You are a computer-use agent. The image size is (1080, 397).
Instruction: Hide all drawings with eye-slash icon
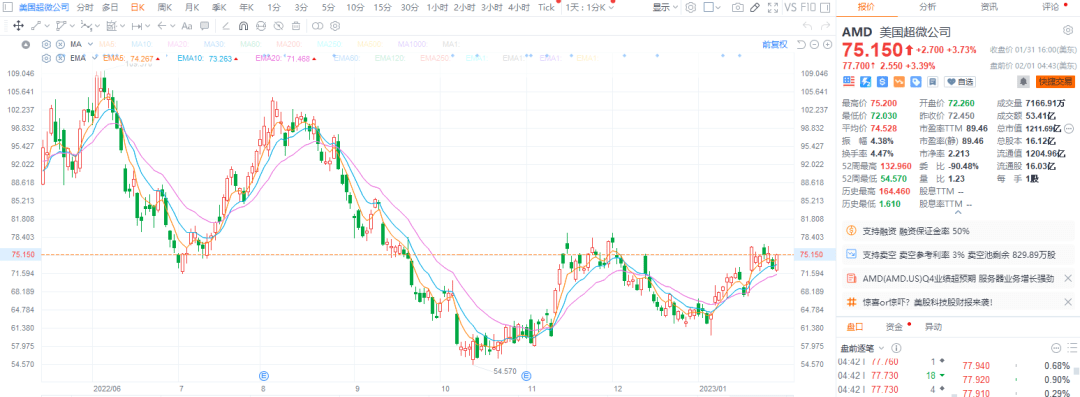(278, 26)
